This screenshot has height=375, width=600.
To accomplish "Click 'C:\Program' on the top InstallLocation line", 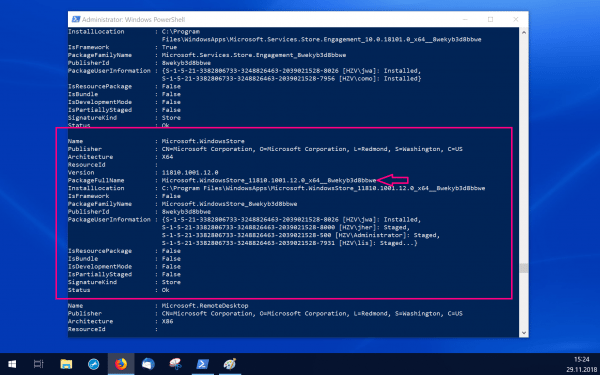I will [x=181, y=31].
